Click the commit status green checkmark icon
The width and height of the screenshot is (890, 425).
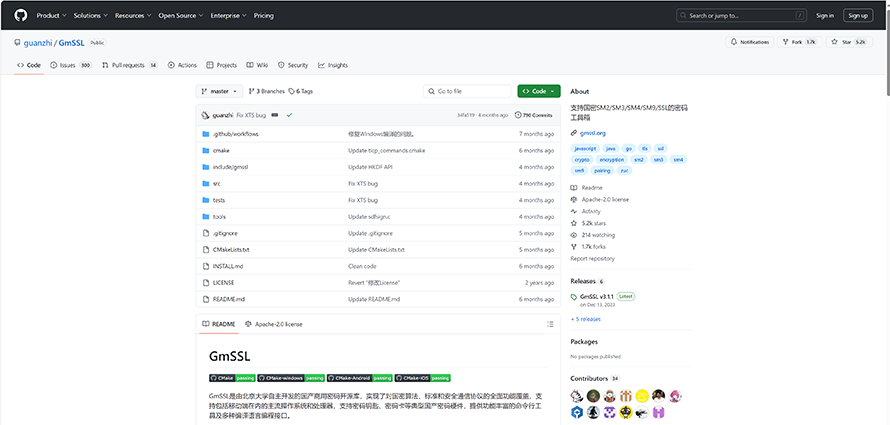[x=289, y=115]
